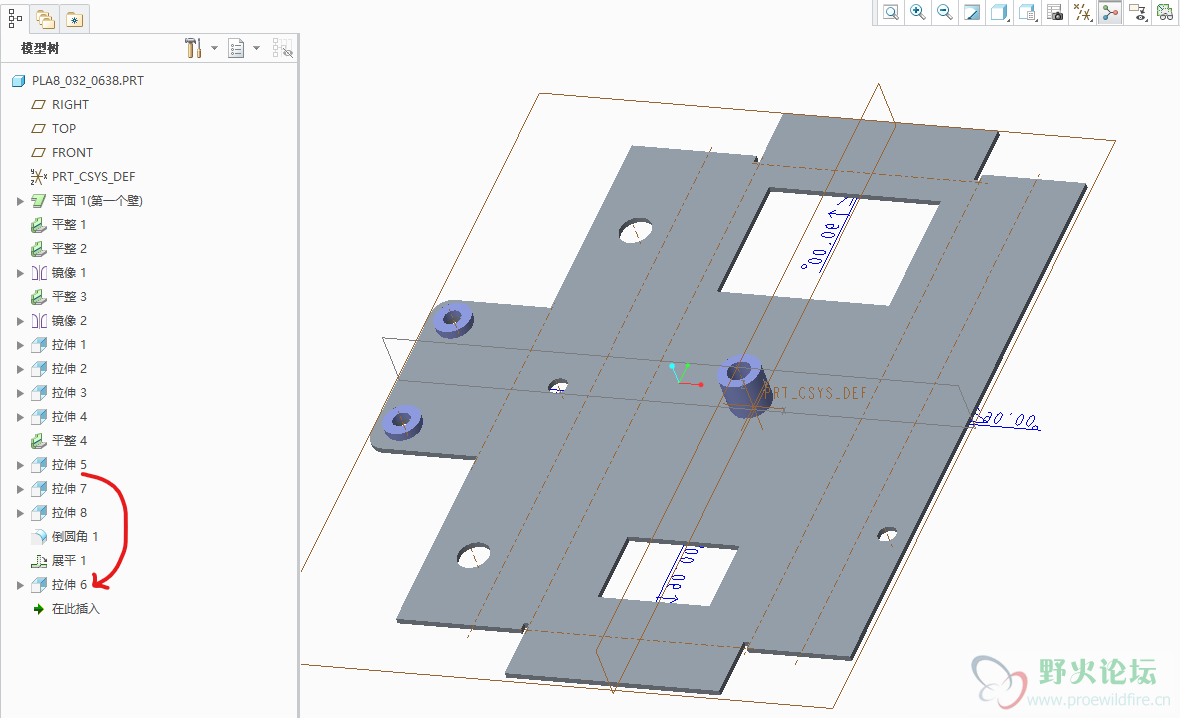The height and width of the screenshot is (718, 1180).
Task: Expand the 拉伸 1 feature
Action: [20, 345]
